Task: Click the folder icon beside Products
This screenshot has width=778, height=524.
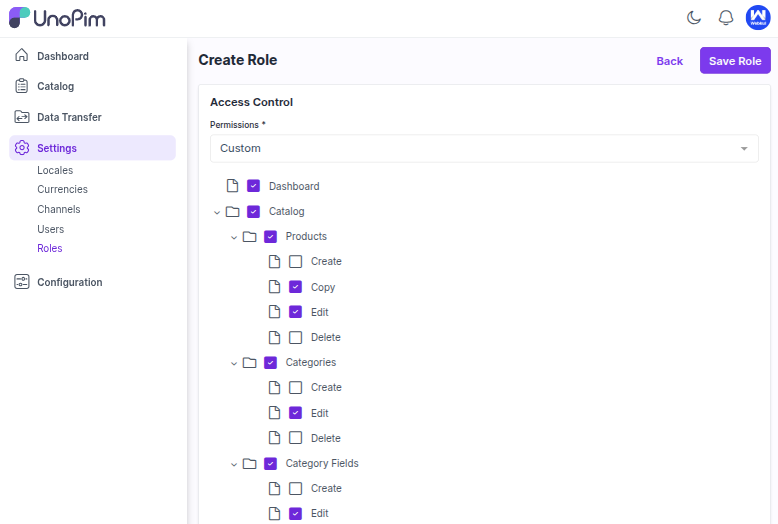Action: click(x=249, y=237)
